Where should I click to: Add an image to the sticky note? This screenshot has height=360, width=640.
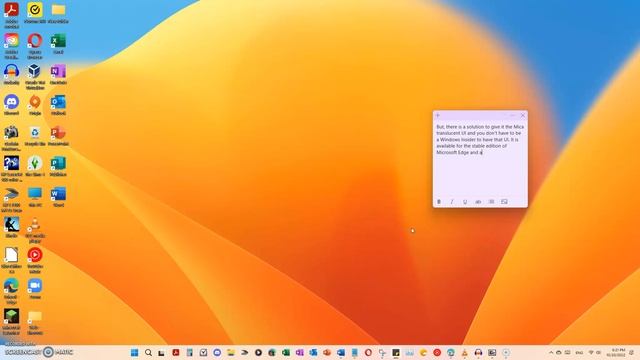click(504, 202)
